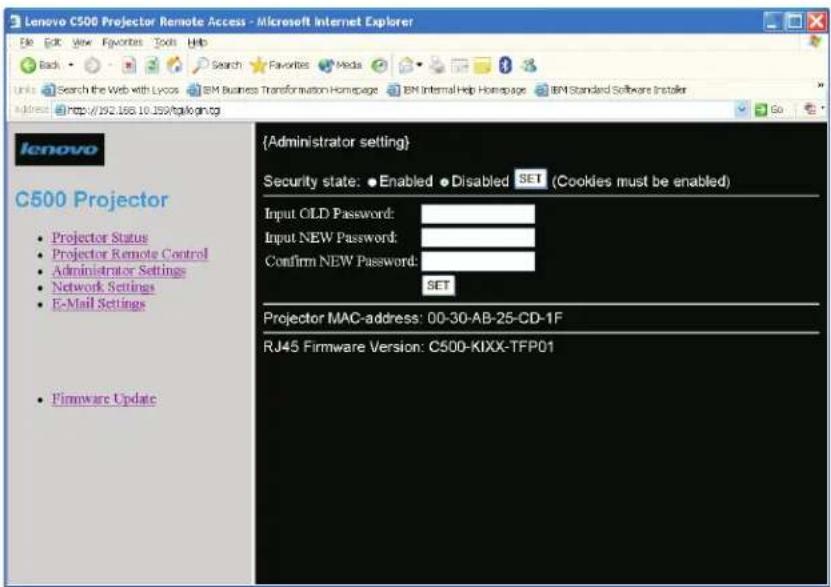Expand the Links bar overflow chevron

[820, 85]
